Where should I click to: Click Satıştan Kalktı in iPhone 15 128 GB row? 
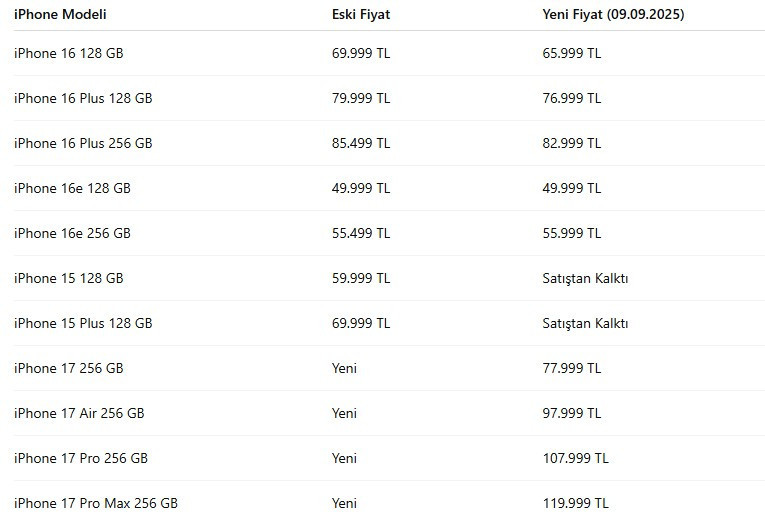click(585, 278)
